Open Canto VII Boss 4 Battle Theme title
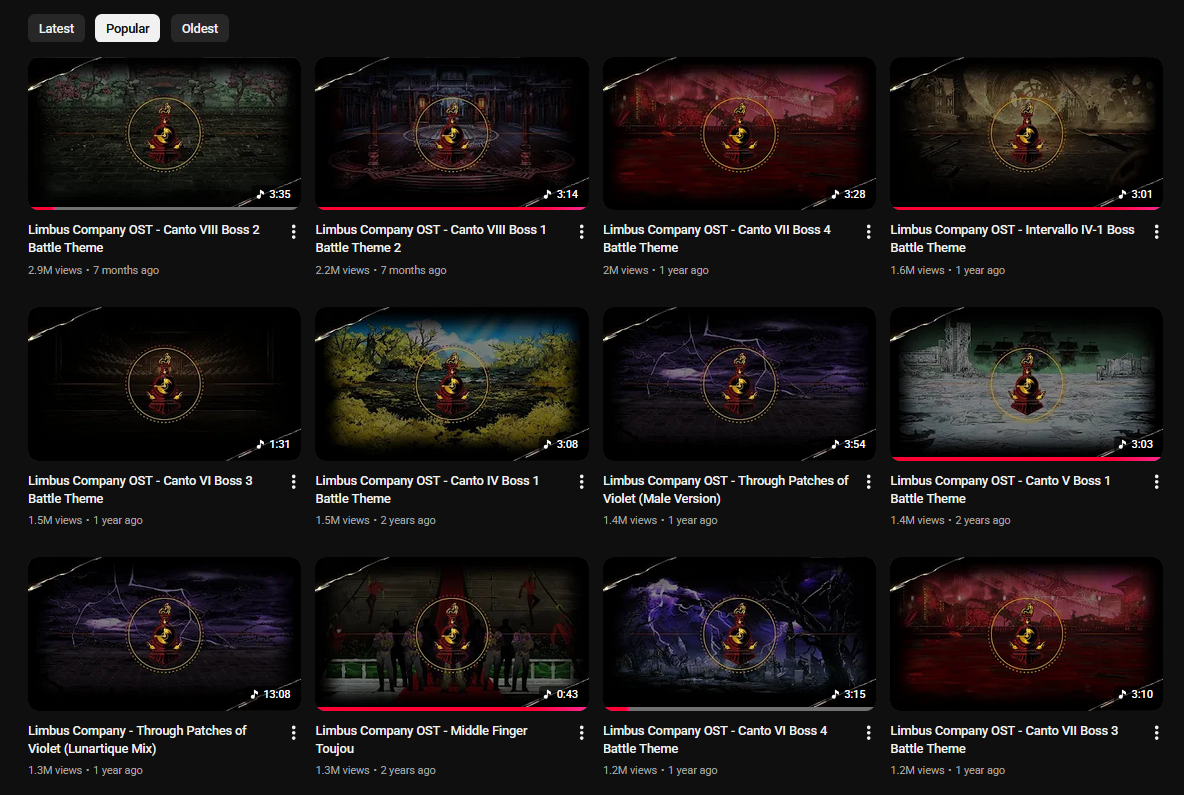This screenshot has width=1184, height=795. tap(717, 239)
